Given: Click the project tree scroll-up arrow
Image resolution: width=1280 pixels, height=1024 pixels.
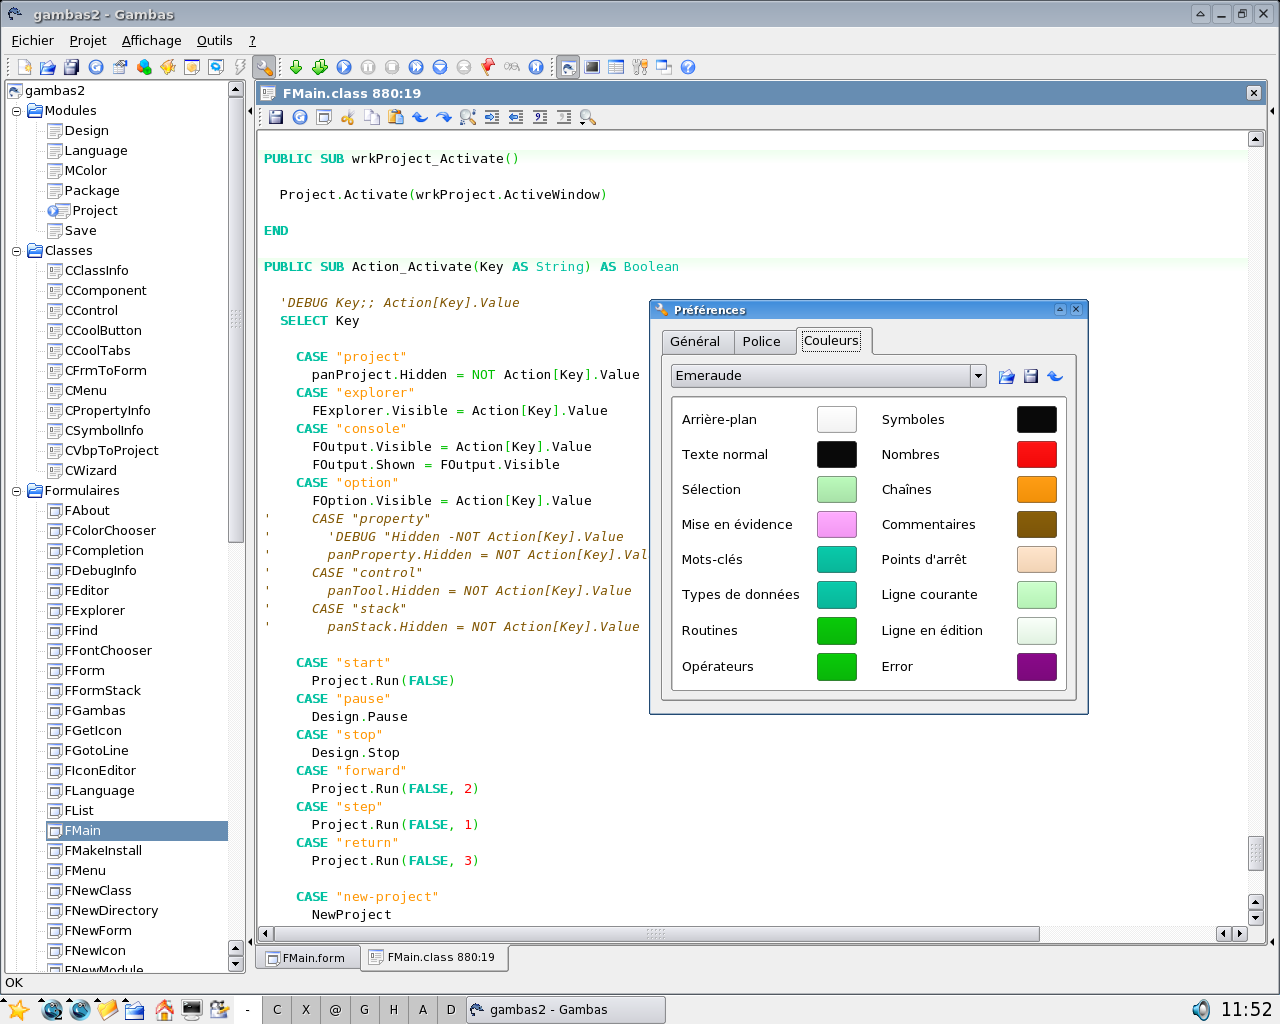Looking at the screenshot, I should pyautogui.click(x=236, y=89).
